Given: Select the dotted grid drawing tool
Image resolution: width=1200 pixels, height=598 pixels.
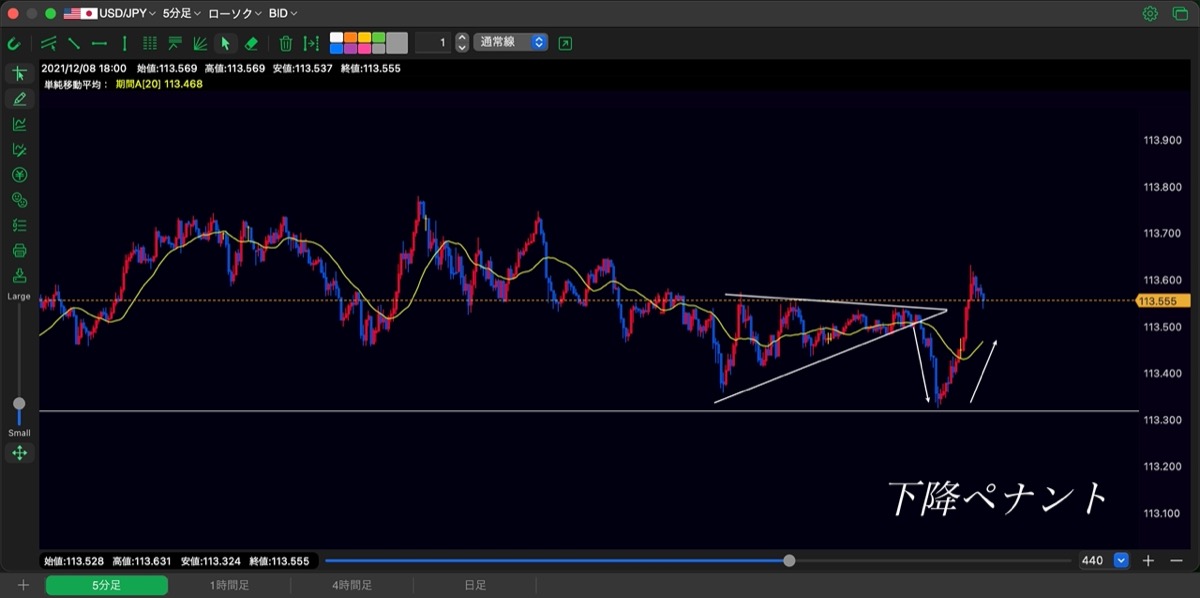Looking at the screenshot, I should (x=150, y=43).
